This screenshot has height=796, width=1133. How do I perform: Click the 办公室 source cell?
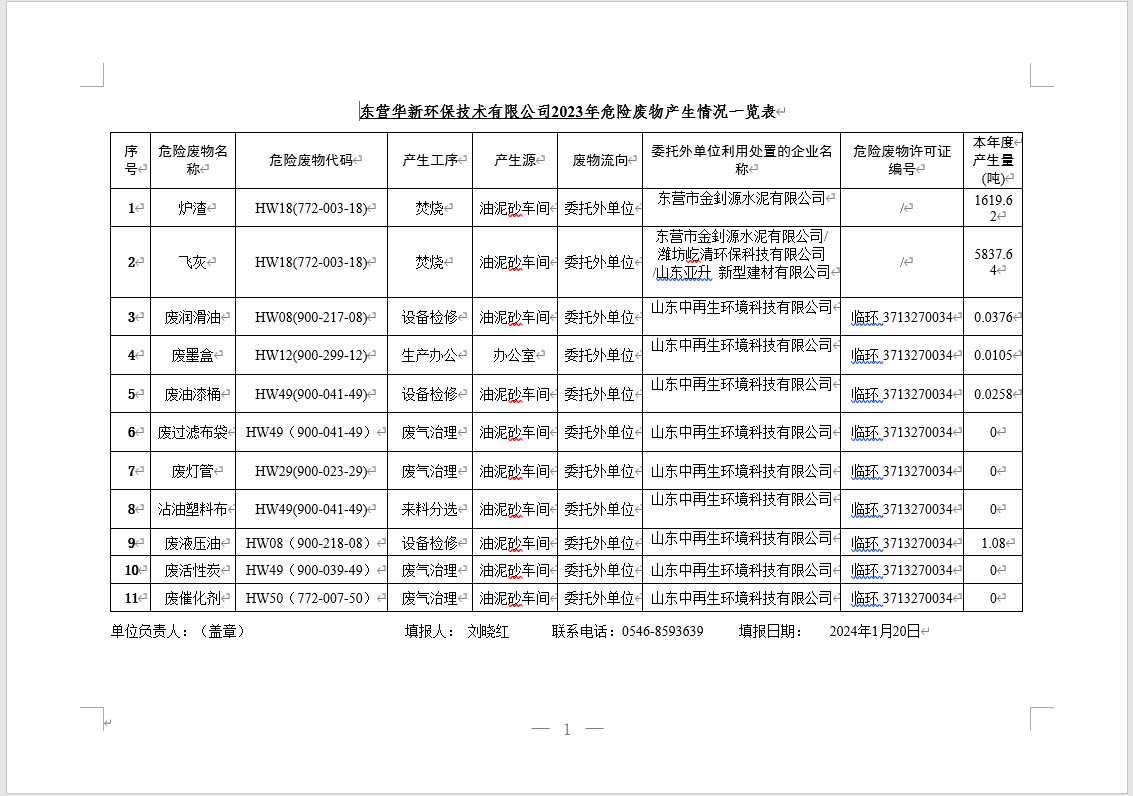click(514, 355)
